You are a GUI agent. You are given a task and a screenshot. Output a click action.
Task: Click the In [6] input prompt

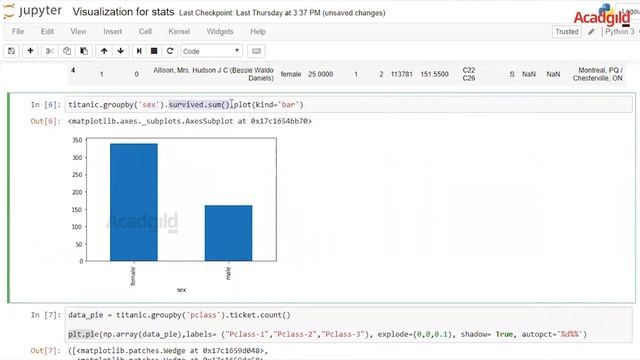point(46,105)
